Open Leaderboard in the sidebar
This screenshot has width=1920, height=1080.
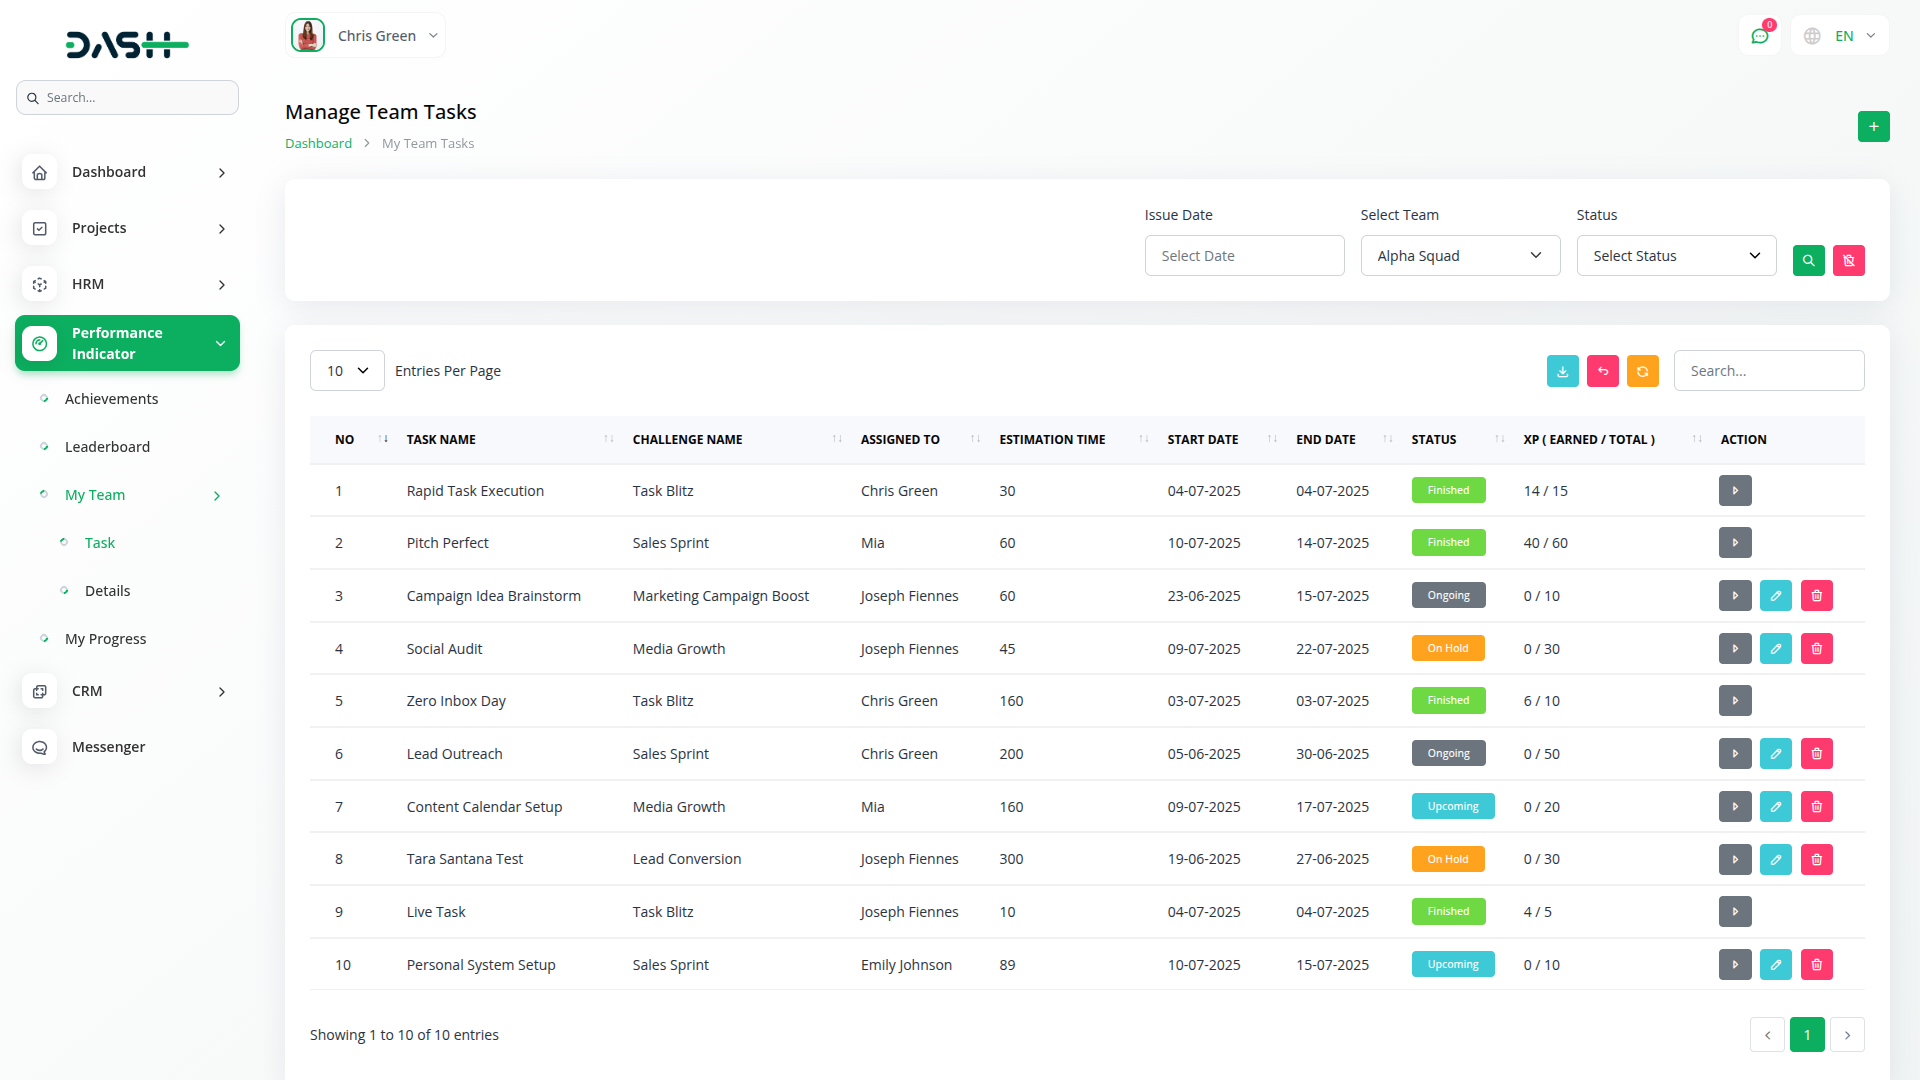[x=107, y=447]
